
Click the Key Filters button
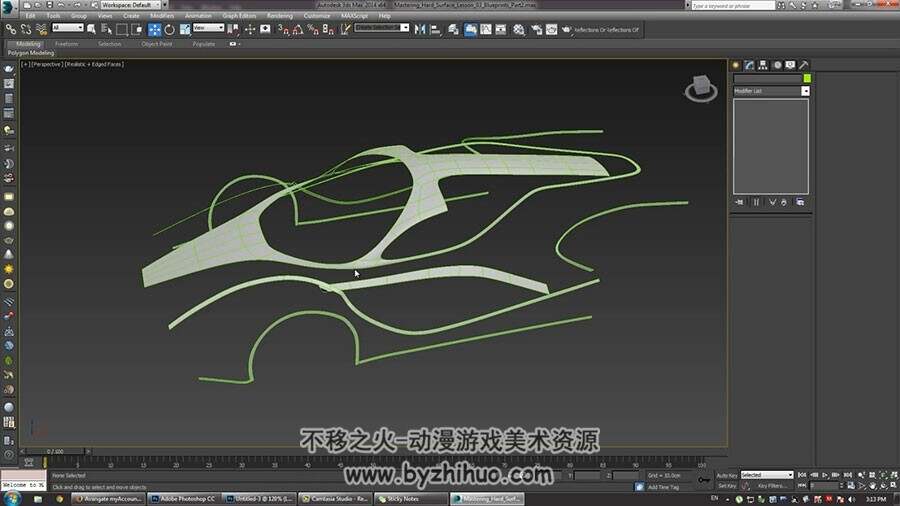772,486
